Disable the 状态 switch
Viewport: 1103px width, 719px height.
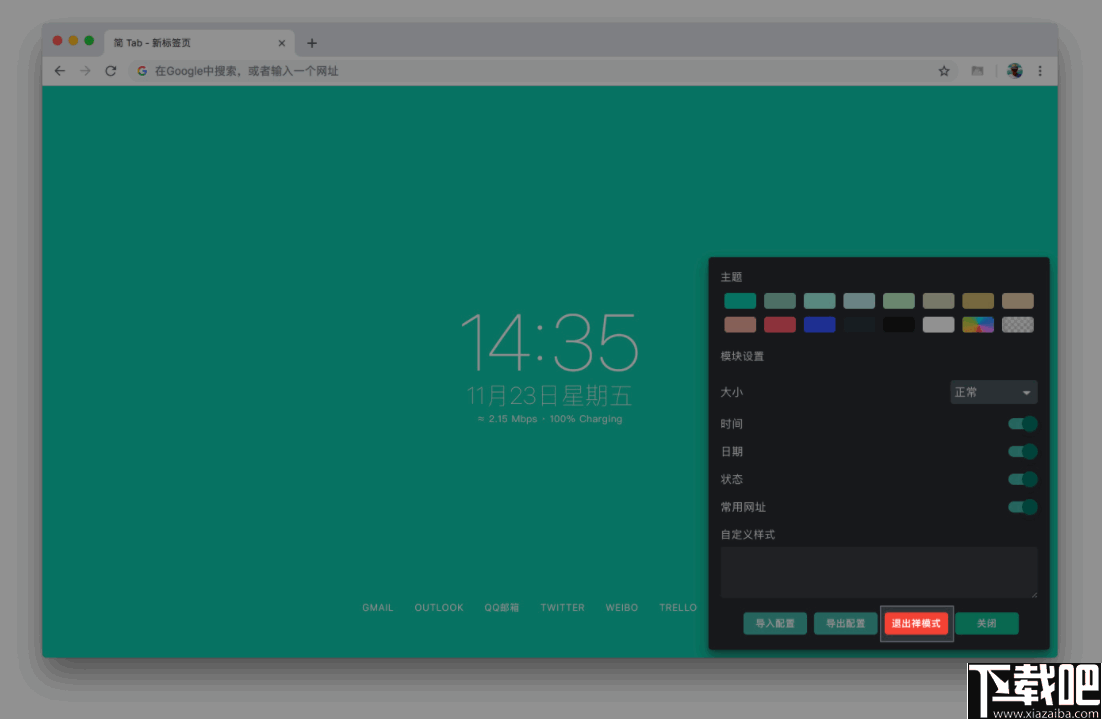tap(1023, 479)
